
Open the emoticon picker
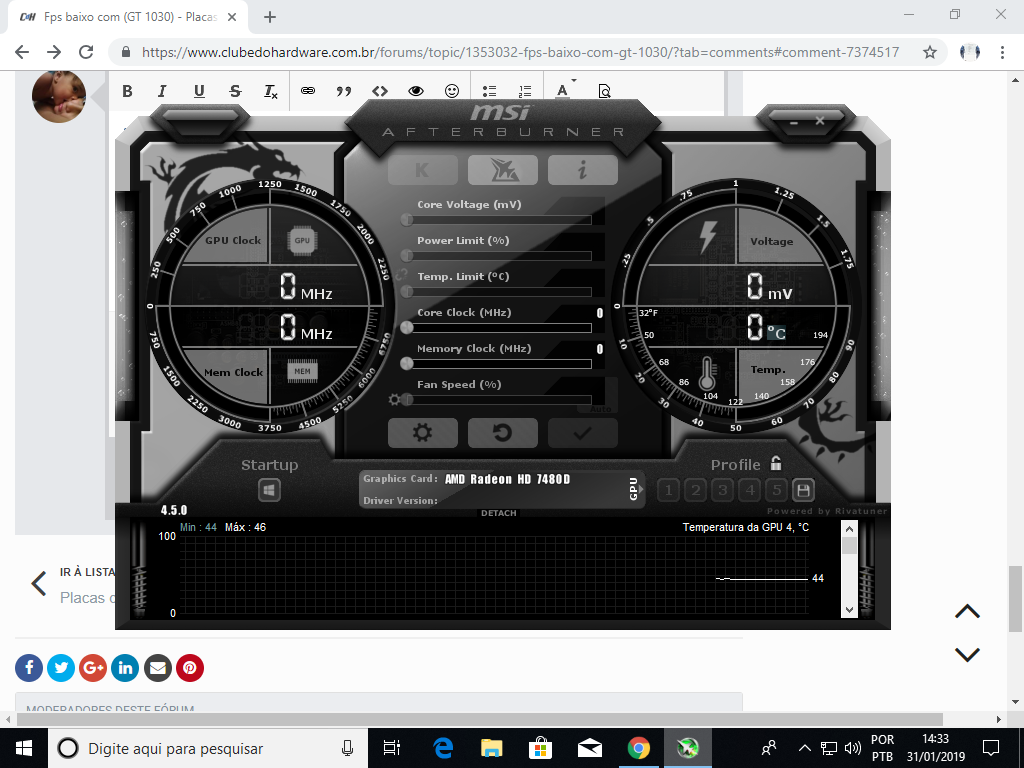click(452, 91)
